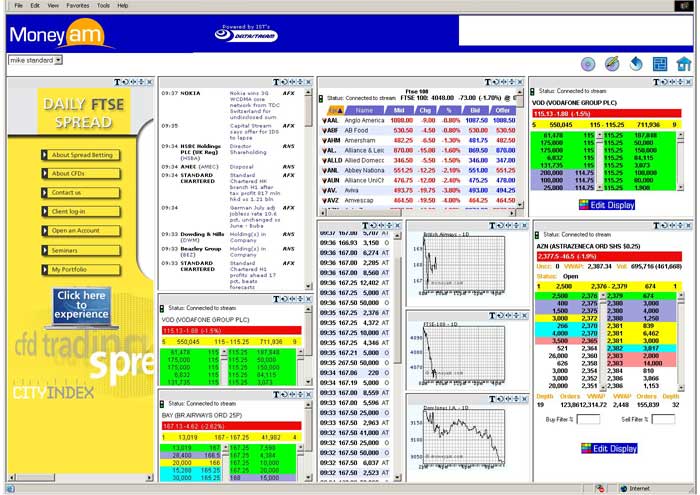Open the Favorites menu
Screen dimensions: 700x495
coord(78,5)
